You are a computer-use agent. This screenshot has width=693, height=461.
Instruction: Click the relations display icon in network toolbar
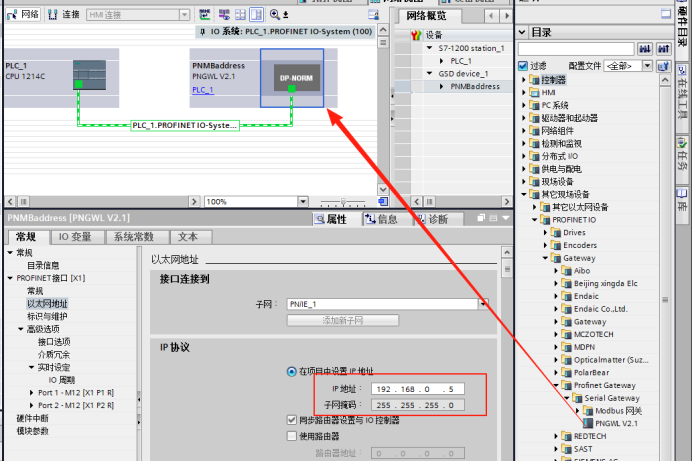(x=204, y=15)
